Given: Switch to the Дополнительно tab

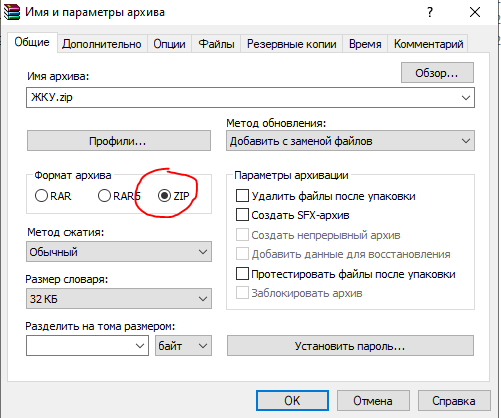Looking at the screenshot, I should pos(102,44).
